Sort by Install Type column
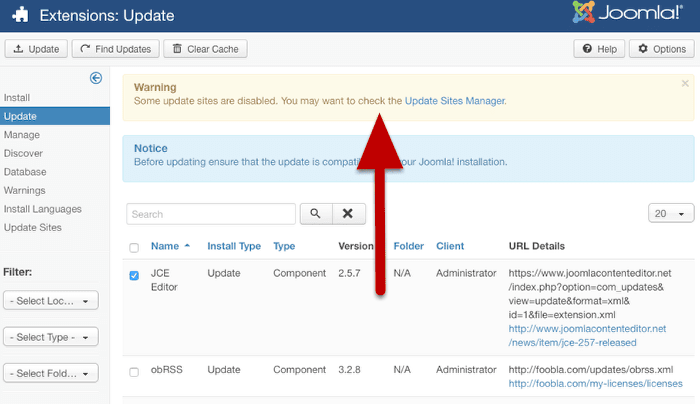 click(234, 246)
